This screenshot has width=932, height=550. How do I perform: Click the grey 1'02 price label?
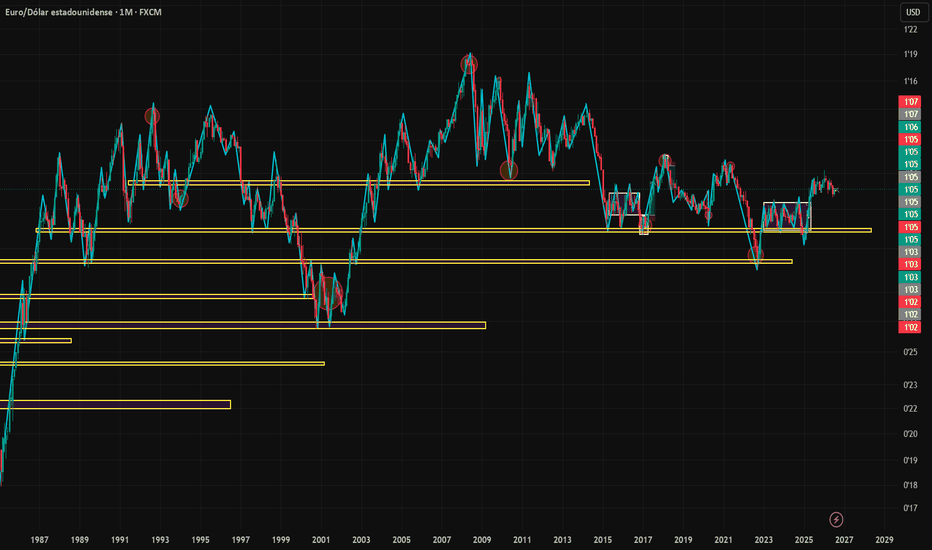[x=910, y=315]
